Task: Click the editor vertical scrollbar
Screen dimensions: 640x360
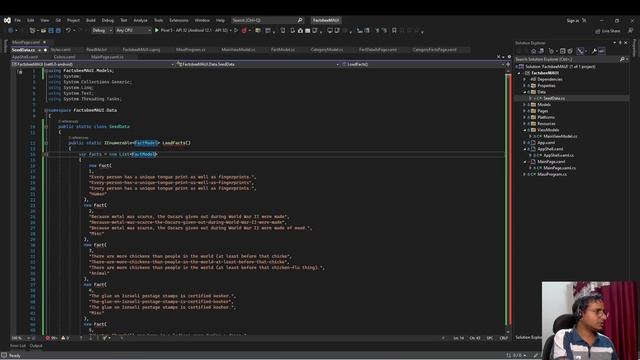Action: [x=508, y=200]
